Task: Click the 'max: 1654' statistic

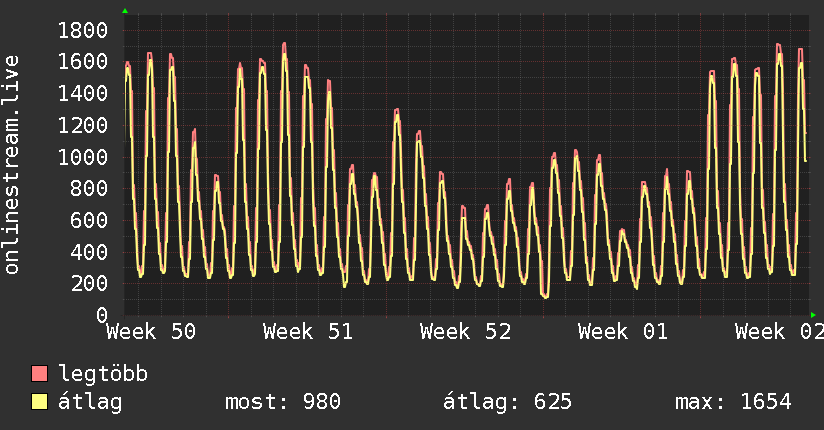Action: tap(733, 402)
